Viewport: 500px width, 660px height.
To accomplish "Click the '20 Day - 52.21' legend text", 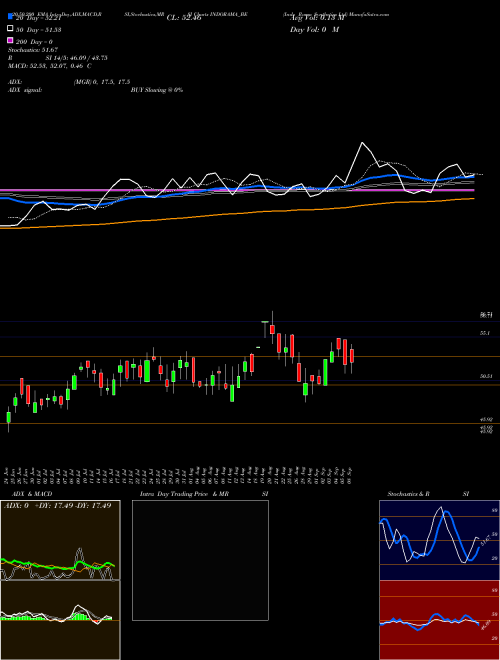I will click(x=39, y=18).
